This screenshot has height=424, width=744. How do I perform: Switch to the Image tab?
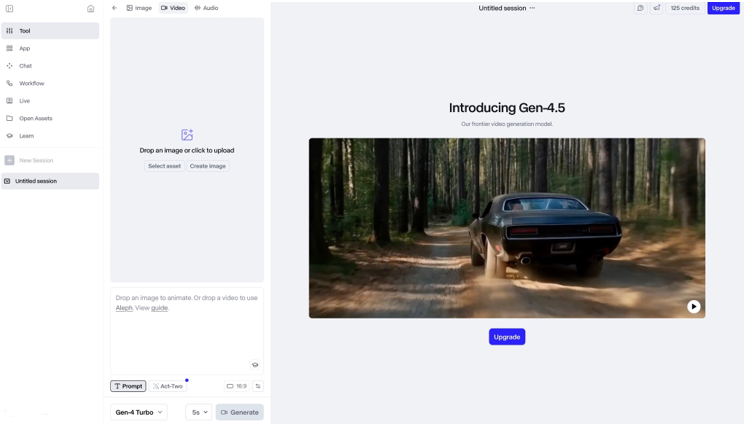(x=139, y=8)
